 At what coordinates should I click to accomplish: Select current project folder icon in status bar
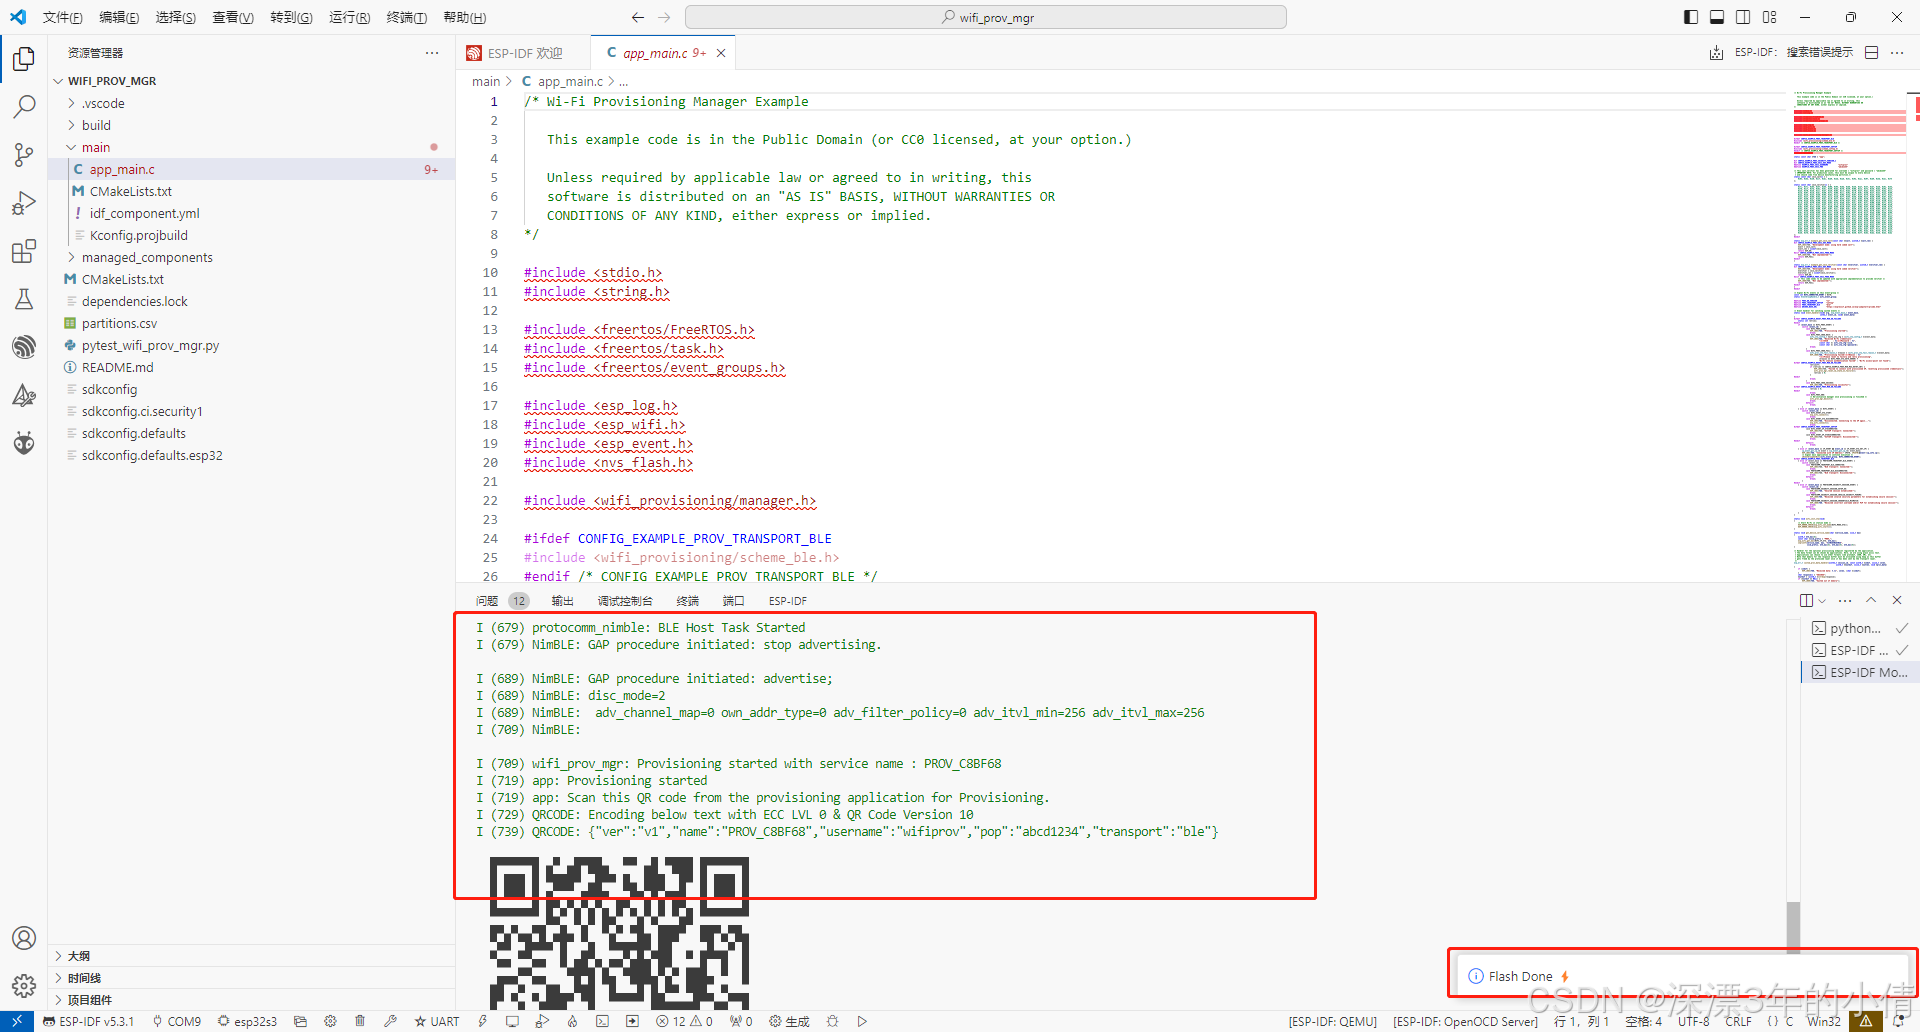(300, 1021)
